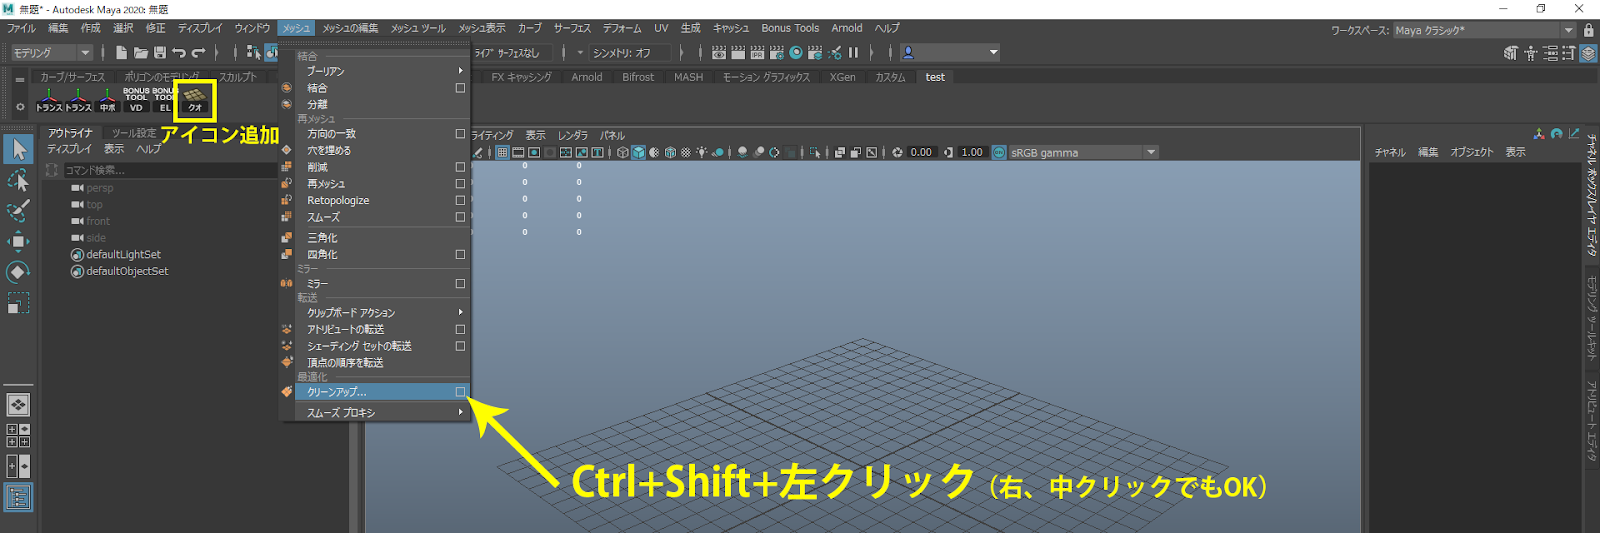
Task: Click Bonus Tool VD shelf button
Action: [x=136, y=100]
